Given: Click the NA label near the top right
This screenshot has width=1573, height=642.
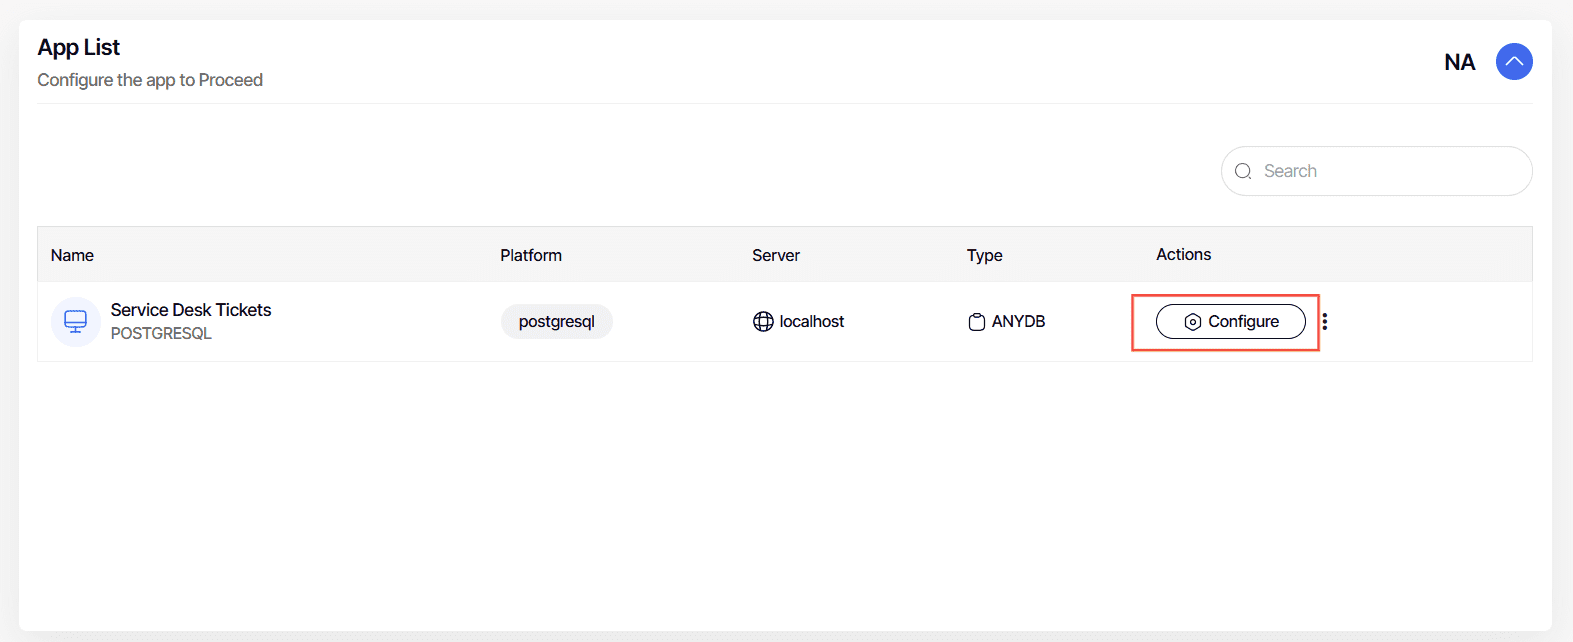Looking at the screenshot, I should (x=1459, y=63).
